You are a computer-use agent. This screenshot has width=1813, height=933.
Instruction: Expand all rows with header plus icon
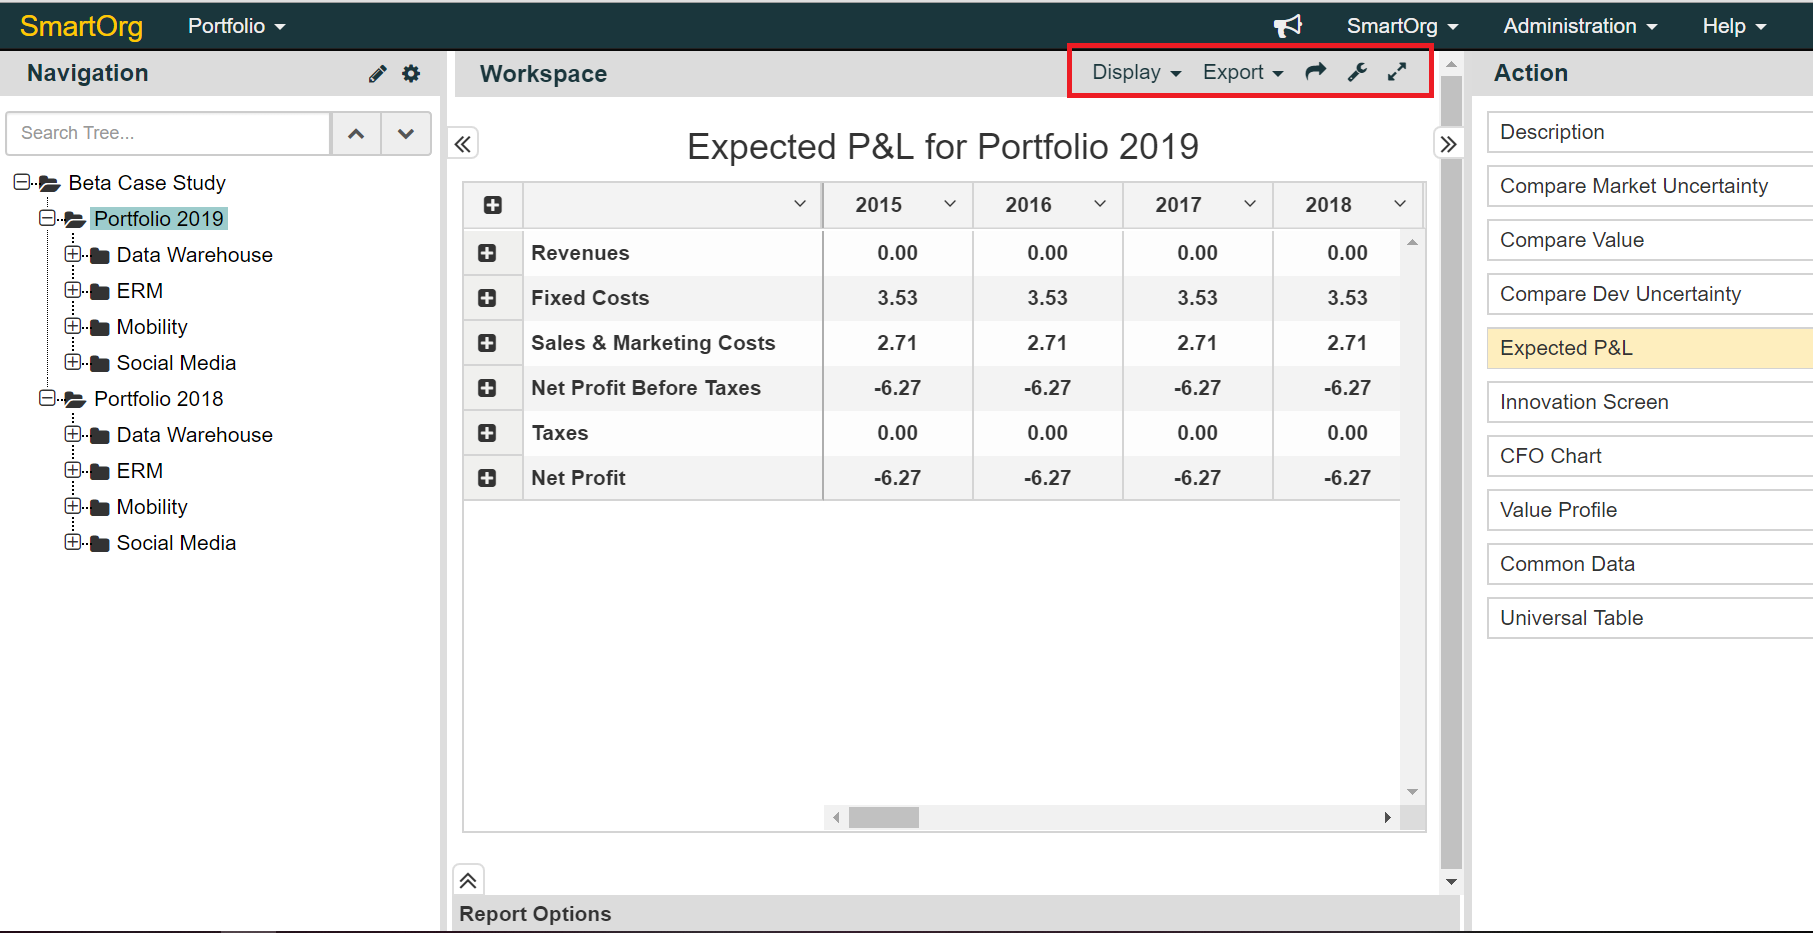[x=493, y=205]
